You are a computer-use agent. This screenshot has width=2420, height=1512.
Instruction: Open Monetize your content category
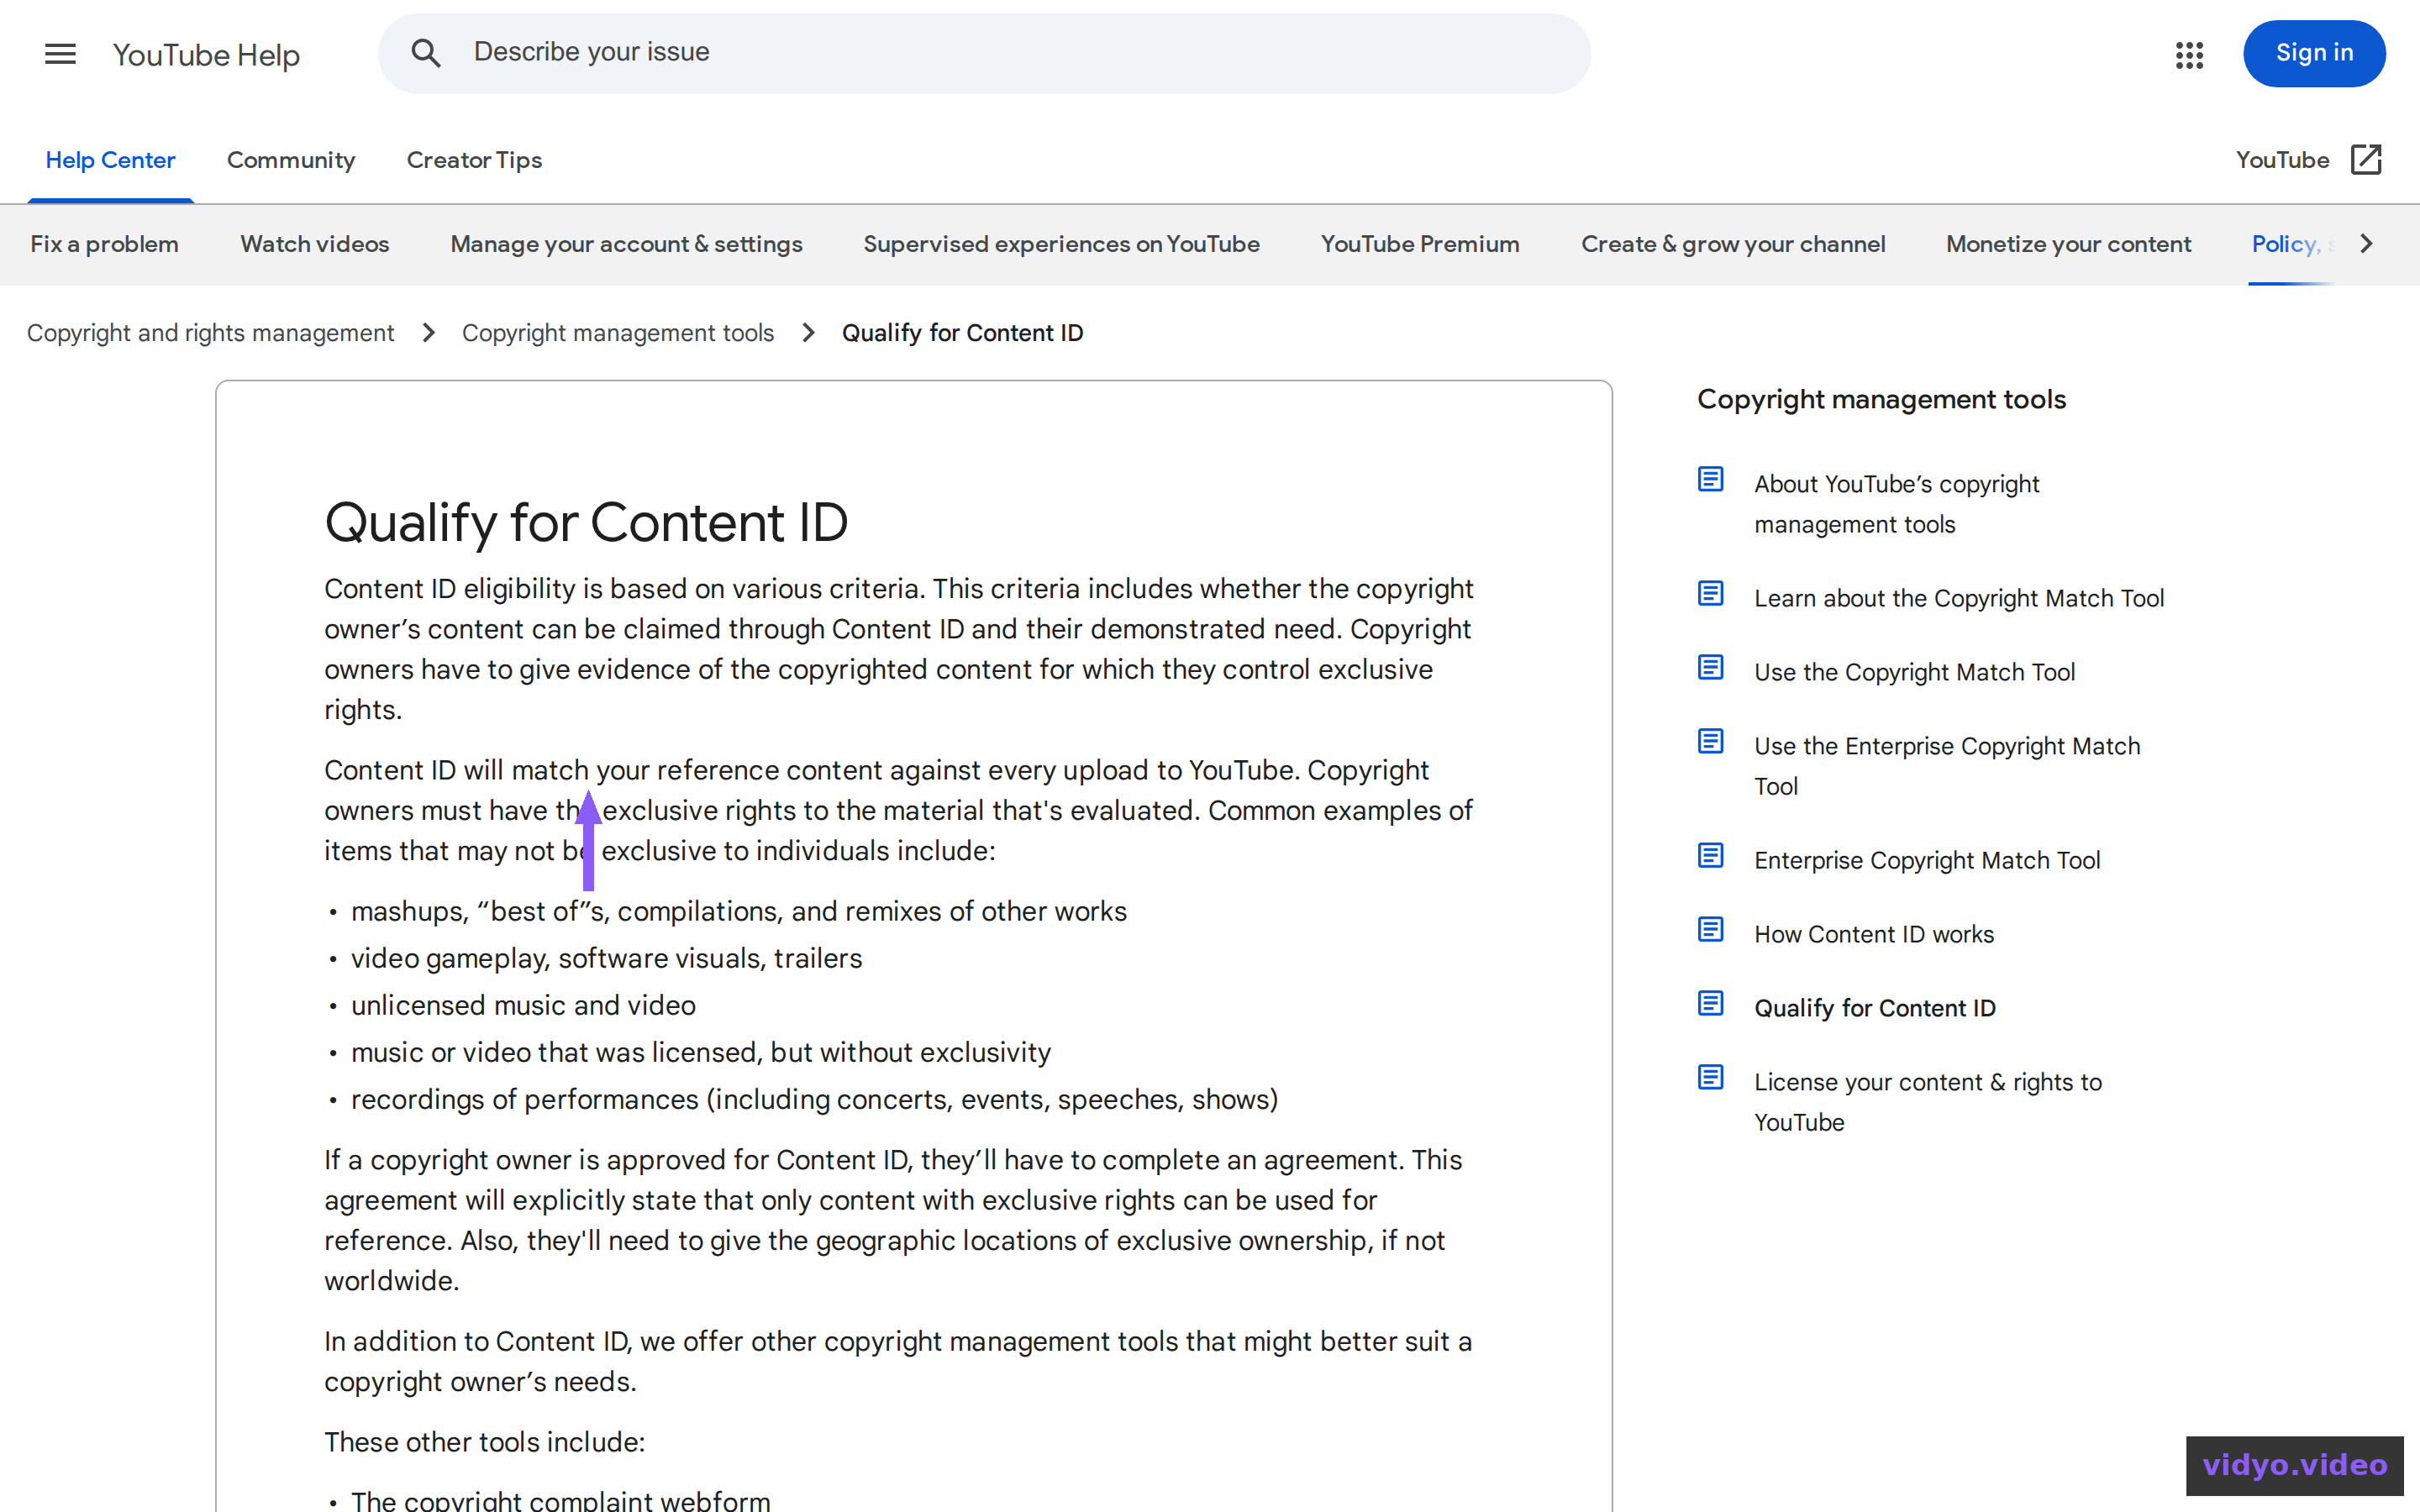pyautogui.click(x=2068, y=244)
